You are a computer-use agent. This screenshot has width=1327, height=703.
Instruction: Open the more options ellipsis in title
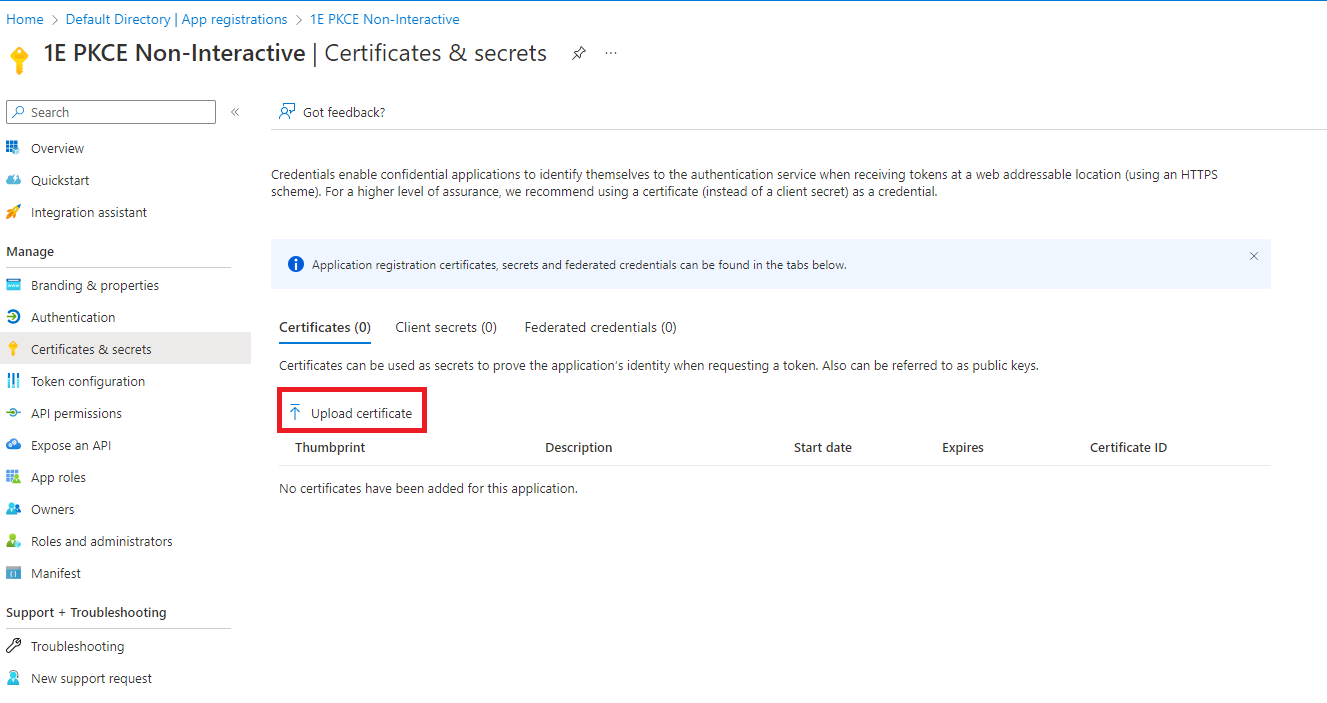[x=611, y=53]
